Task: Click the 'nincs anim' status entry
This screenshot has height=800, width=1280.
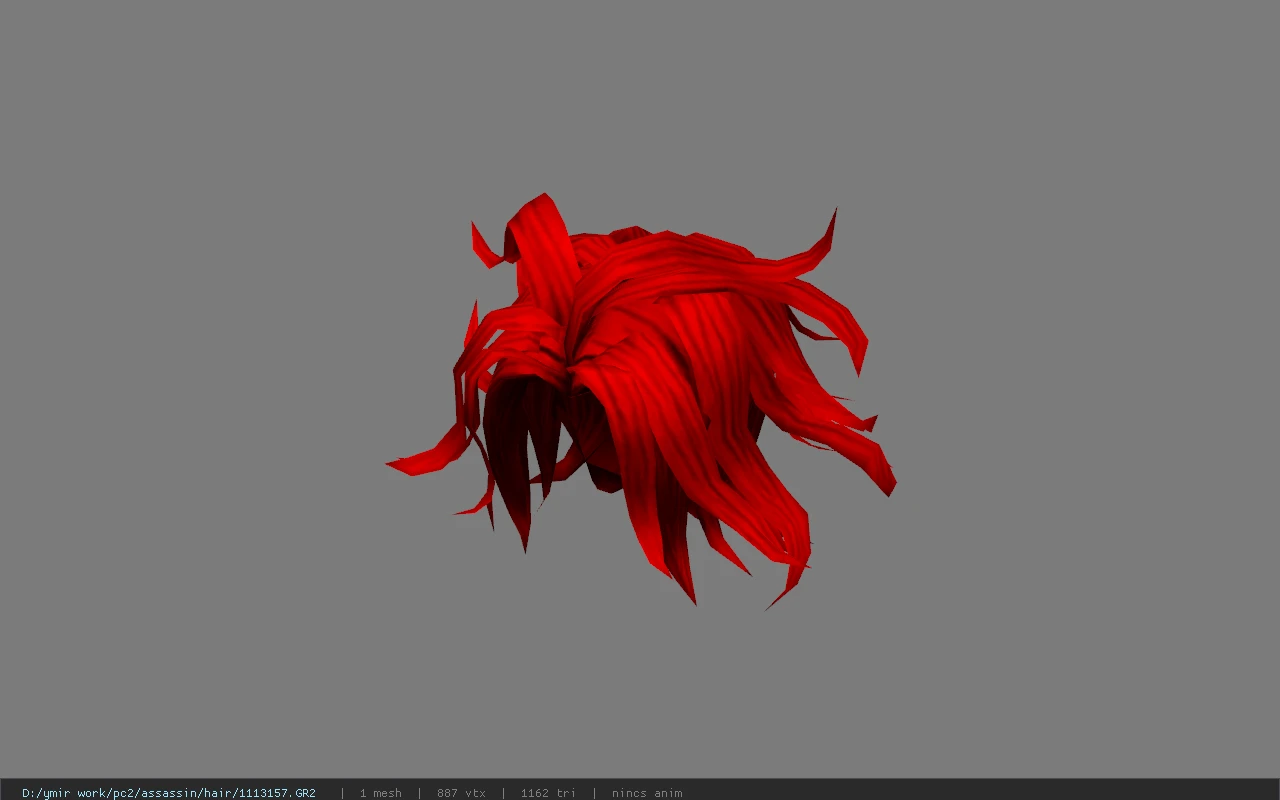Action: (x=647, y=793)
